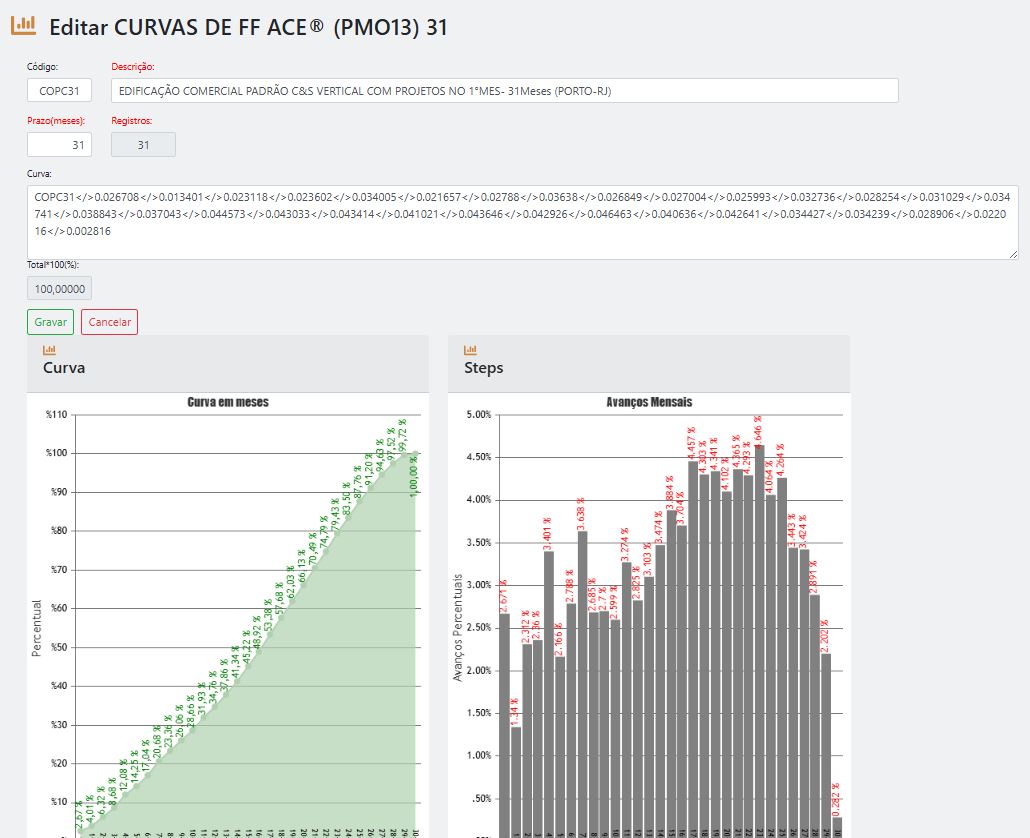Click the Total*100(%) field showing 100,00000
The image size is (1030, 838).
click(59, 289)
